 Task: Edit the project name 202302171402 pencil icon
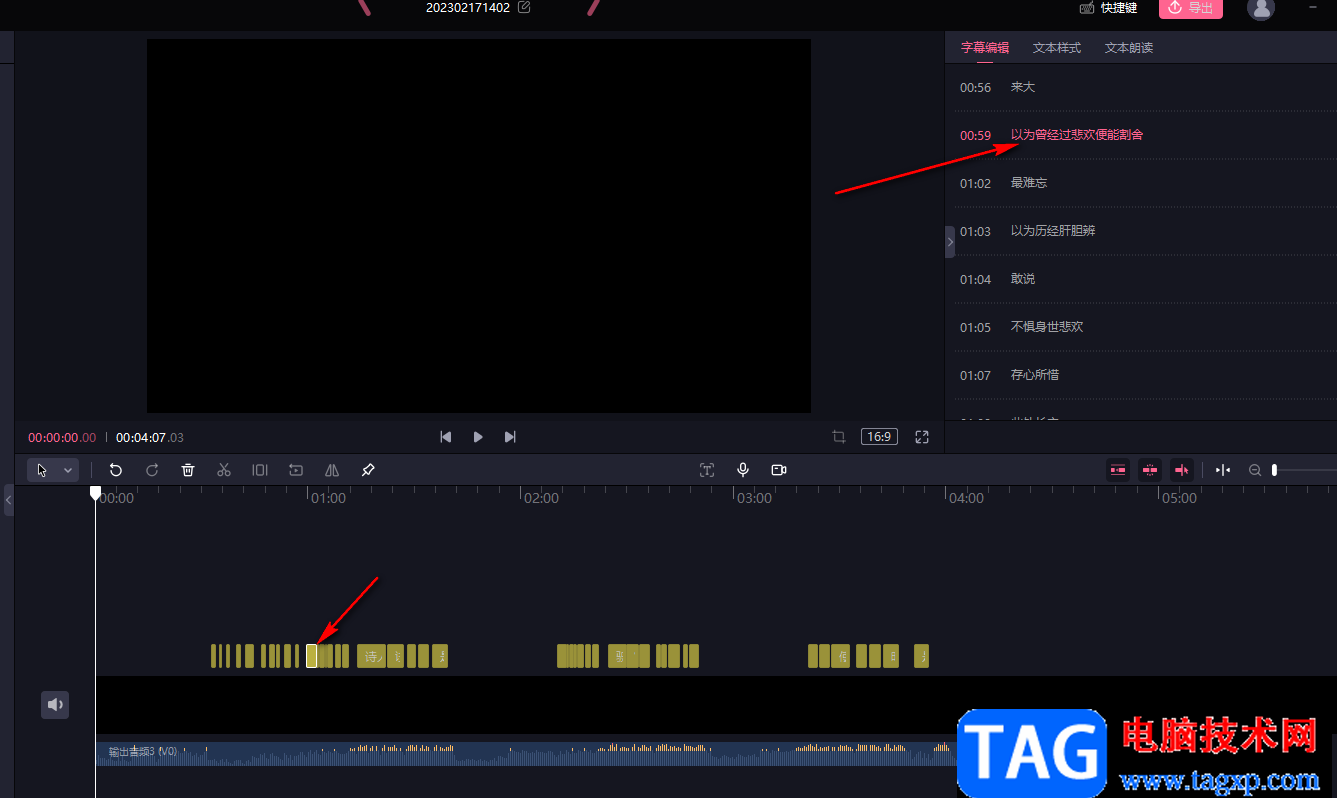tap(525, 7)
